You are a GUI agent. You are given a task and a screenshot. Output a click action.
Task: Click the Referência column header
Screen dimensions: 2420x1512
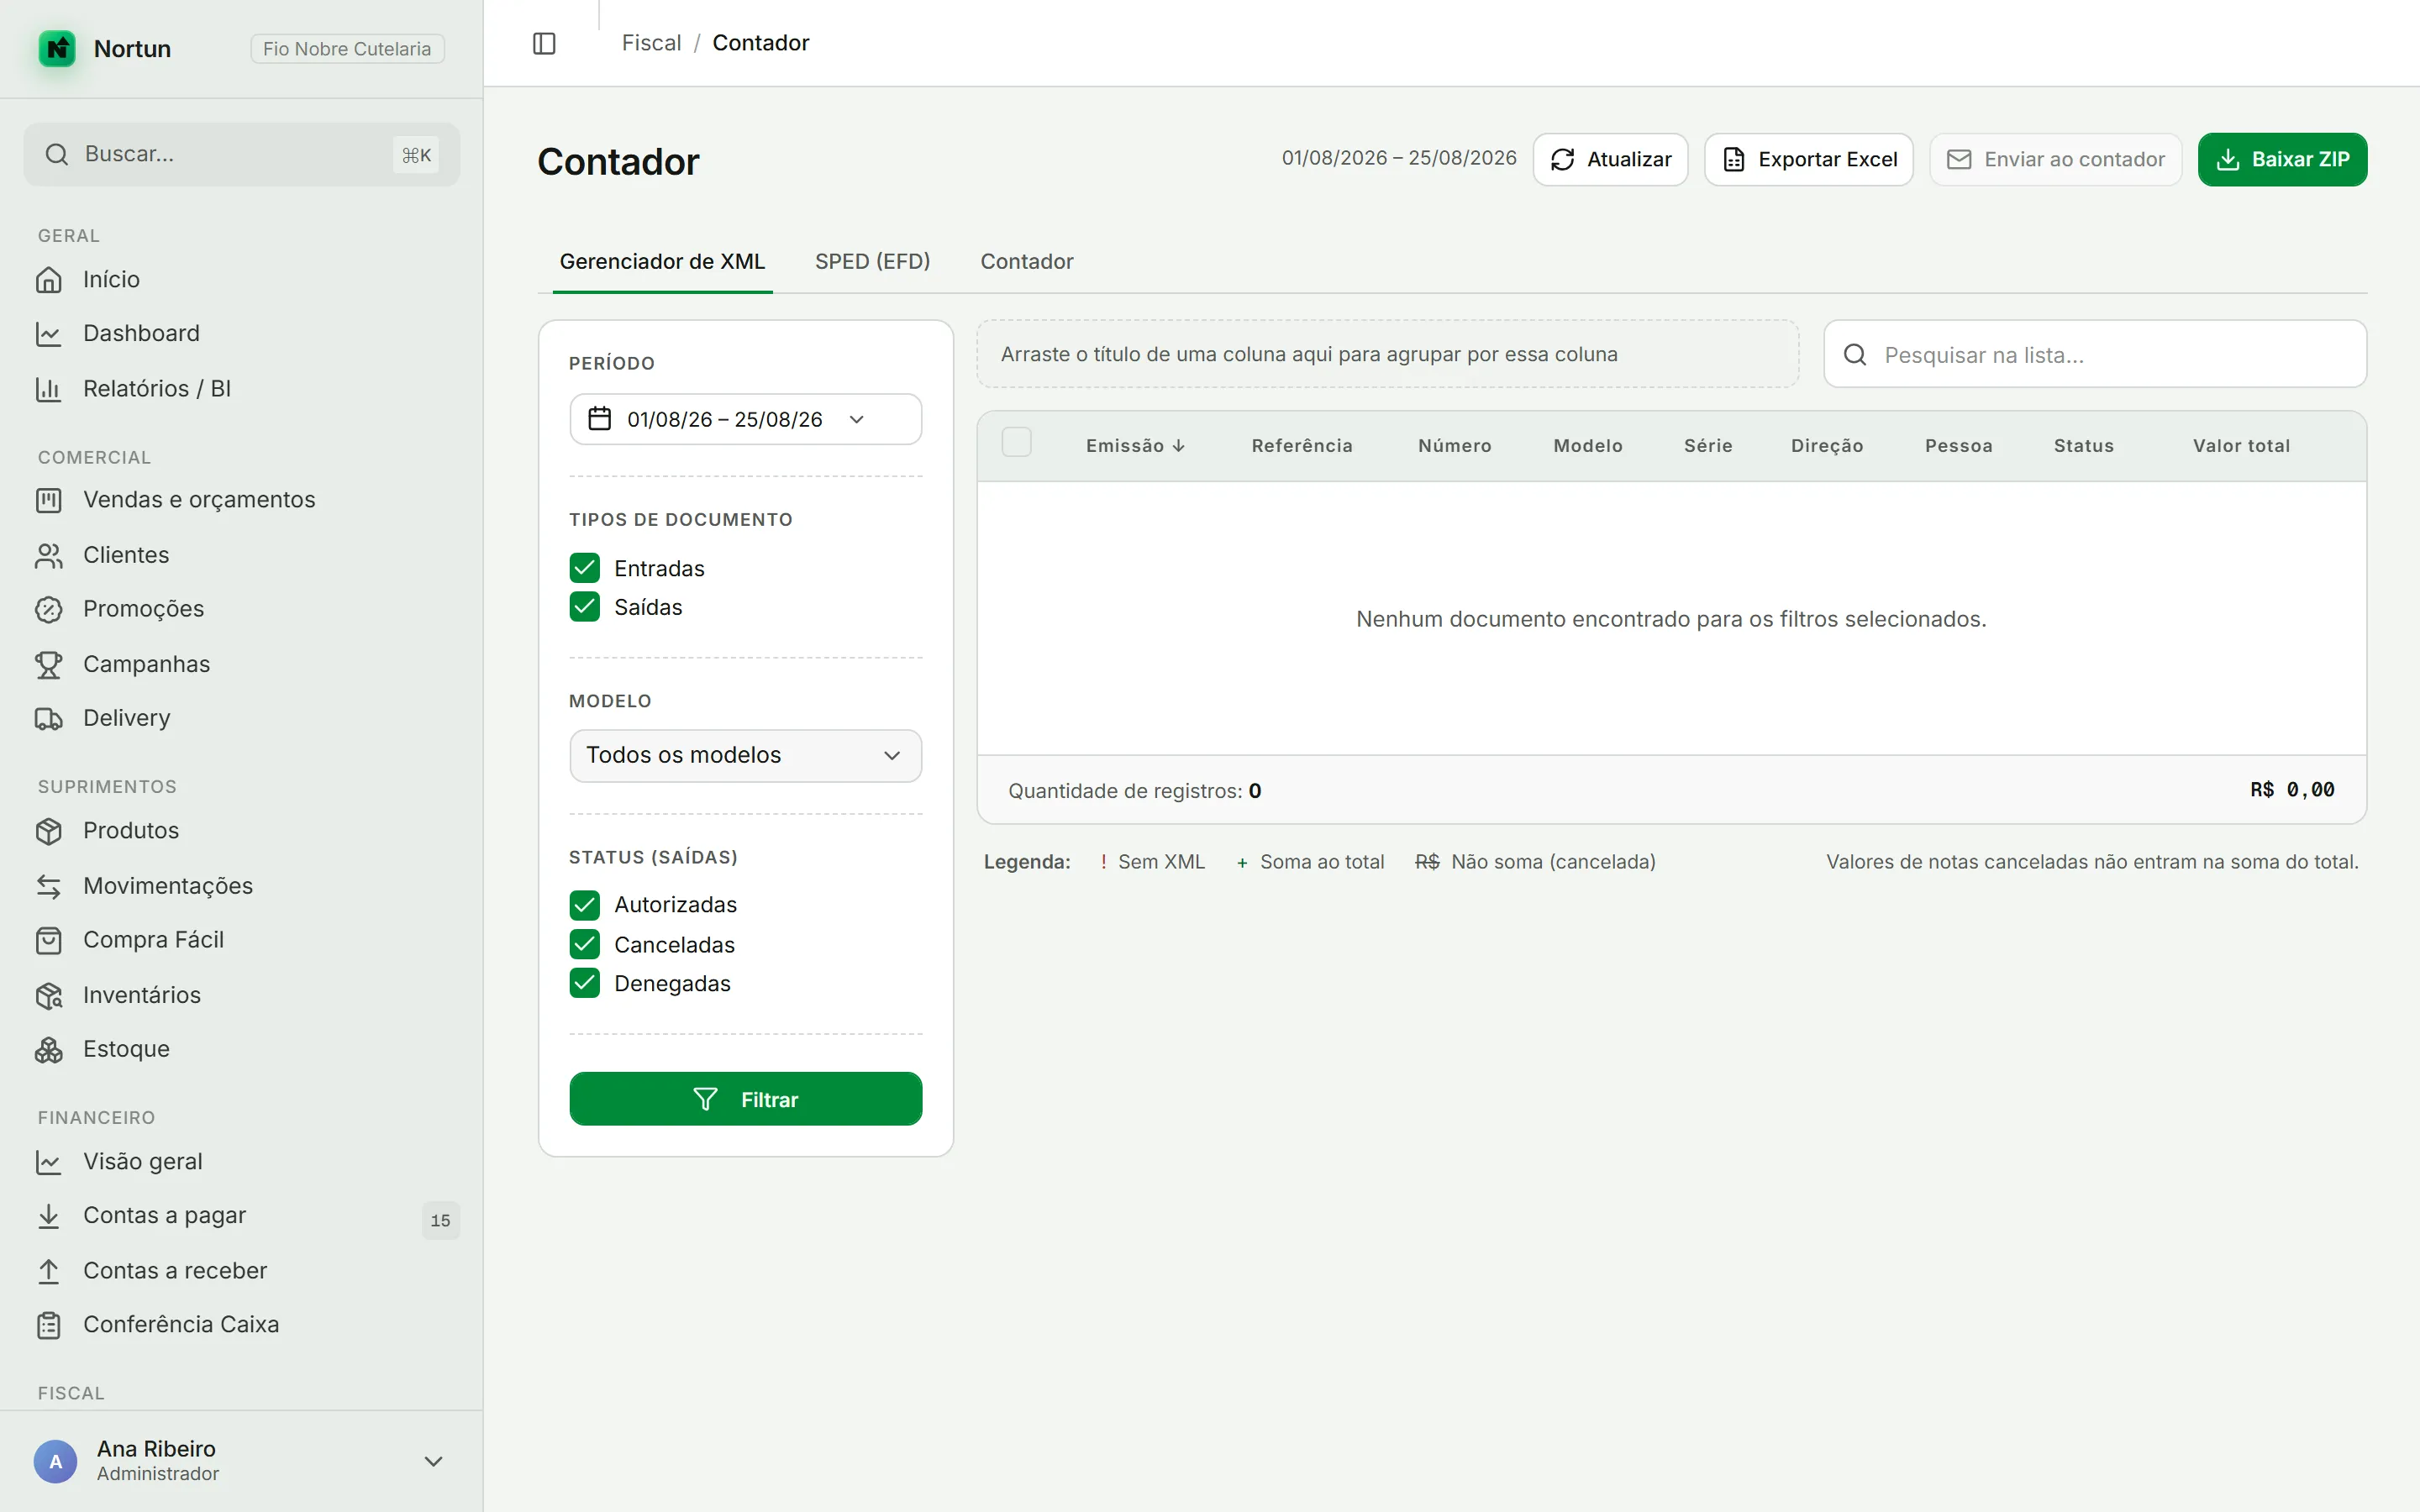tap(1301, 446)
